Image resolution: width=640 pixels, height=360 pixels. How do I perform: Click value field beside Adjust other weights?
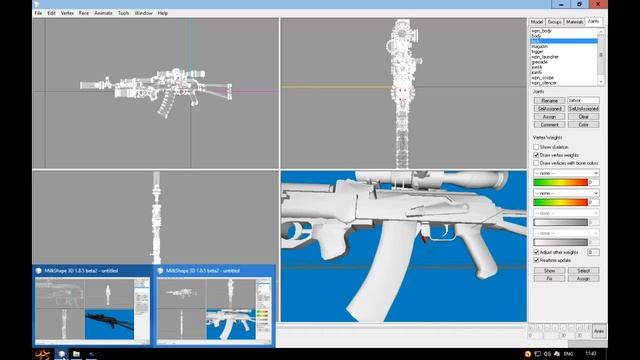pyautogui.click(x=593, y=252)
